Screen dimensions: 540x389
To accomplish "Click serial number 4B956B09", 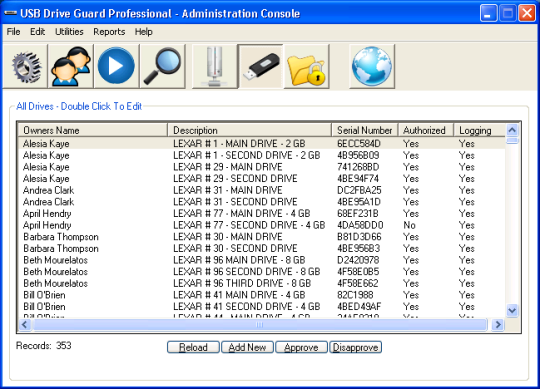I will tap(358, 155).
